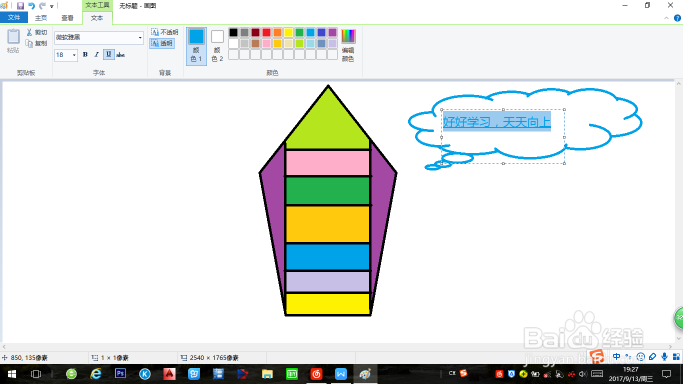
Task: Switch to the 主页 (Home) tab
Action: click(41, 18)
